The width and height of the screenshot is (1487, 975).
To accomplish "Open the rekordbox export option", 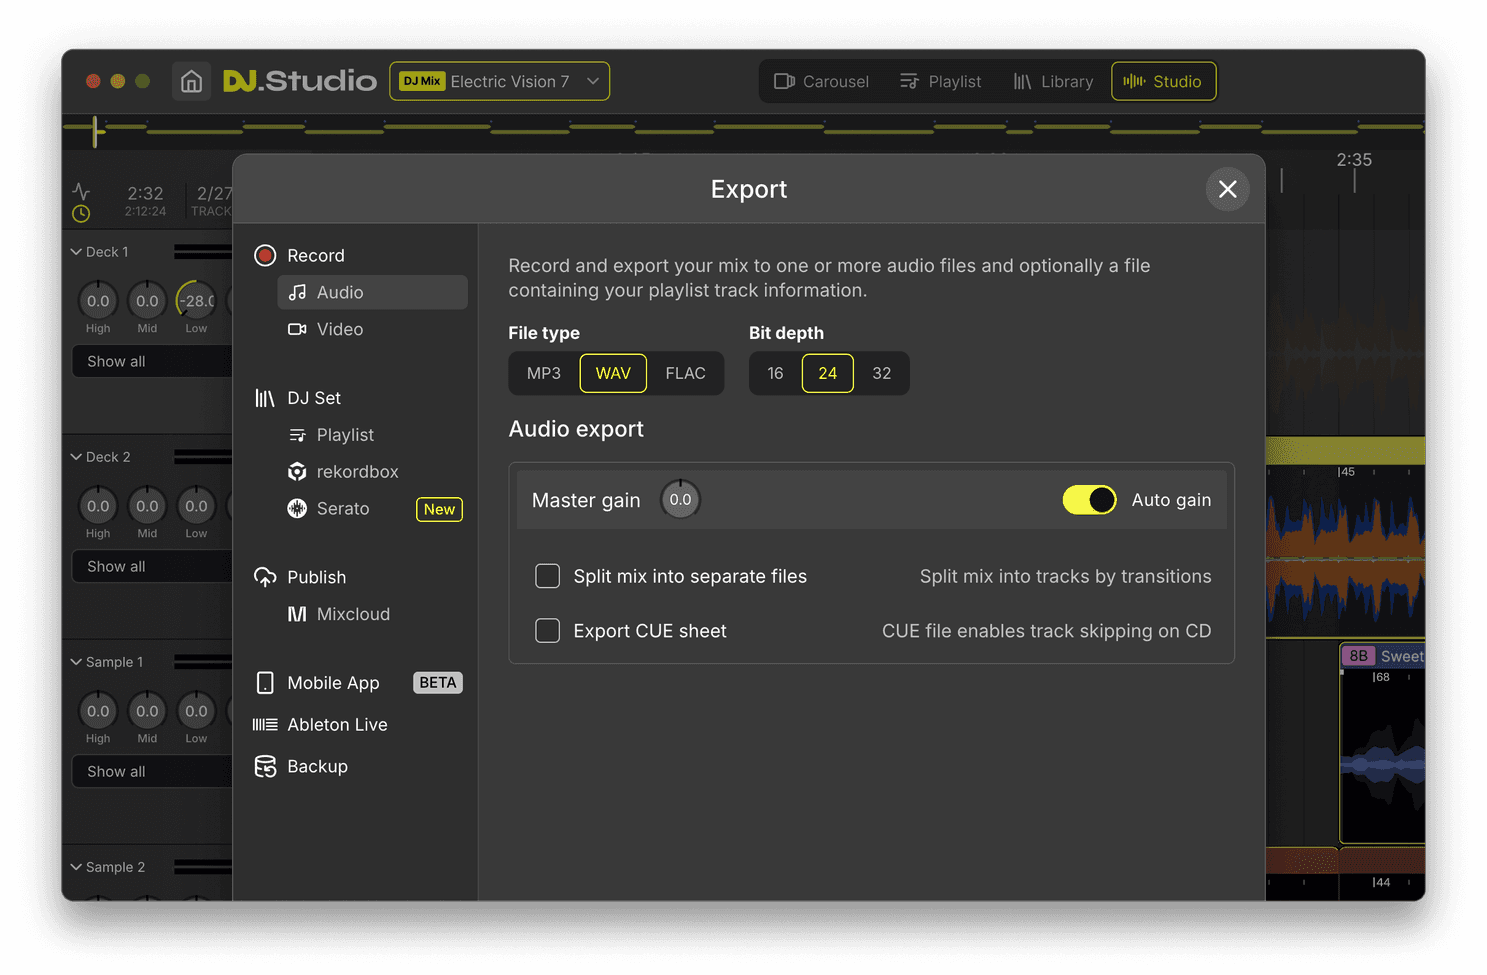I will point(372,472).
